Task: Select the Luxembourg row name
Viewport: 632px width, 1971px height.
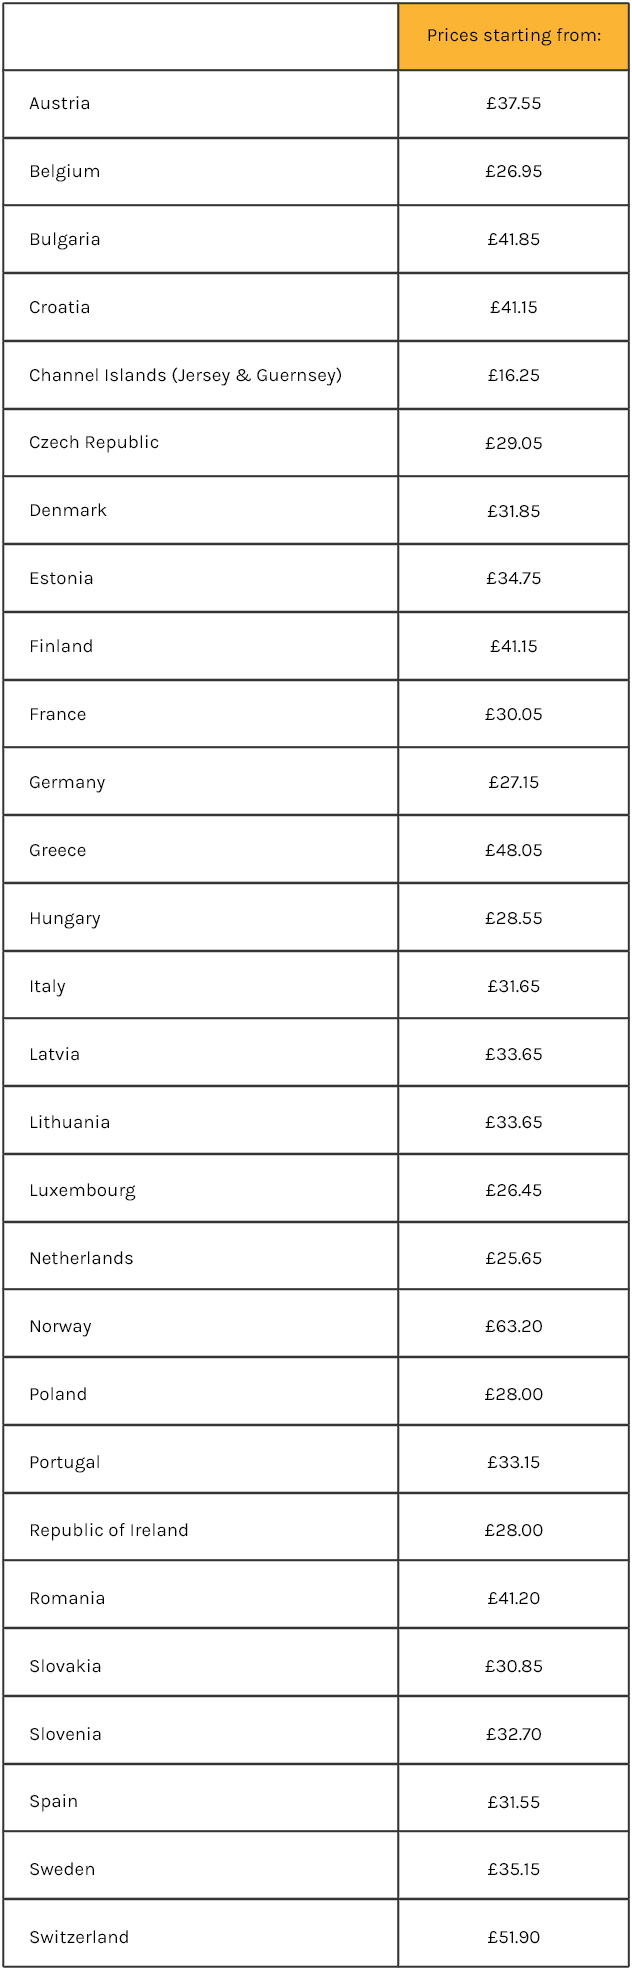Action: click(x=82, y=1190)
